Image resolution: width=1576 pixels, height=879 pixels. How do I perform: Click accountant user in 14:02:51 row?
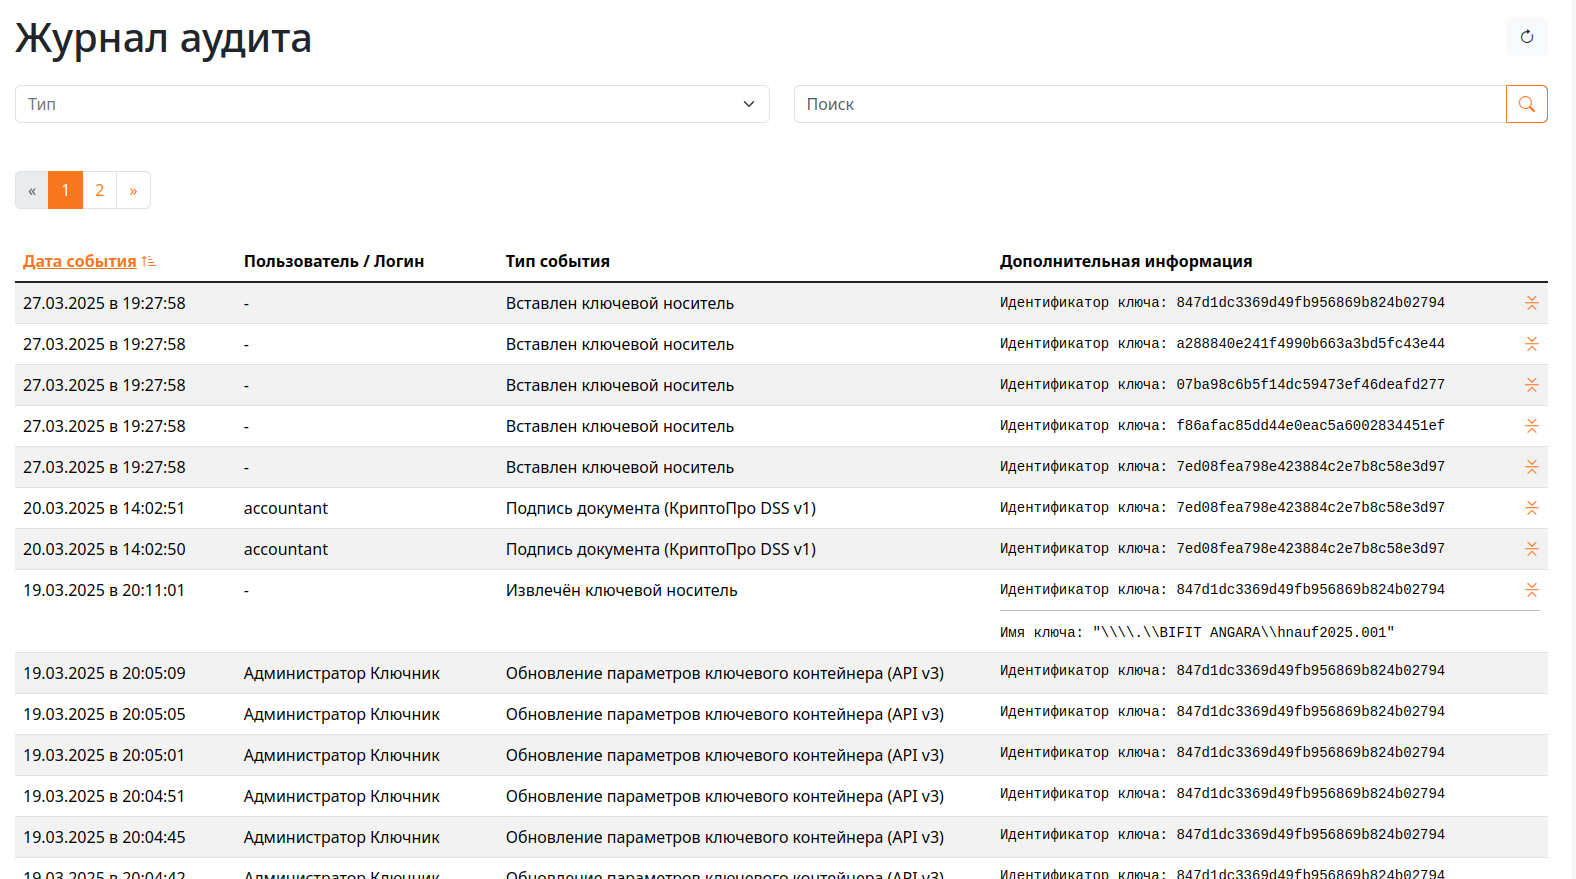[286, 508]
